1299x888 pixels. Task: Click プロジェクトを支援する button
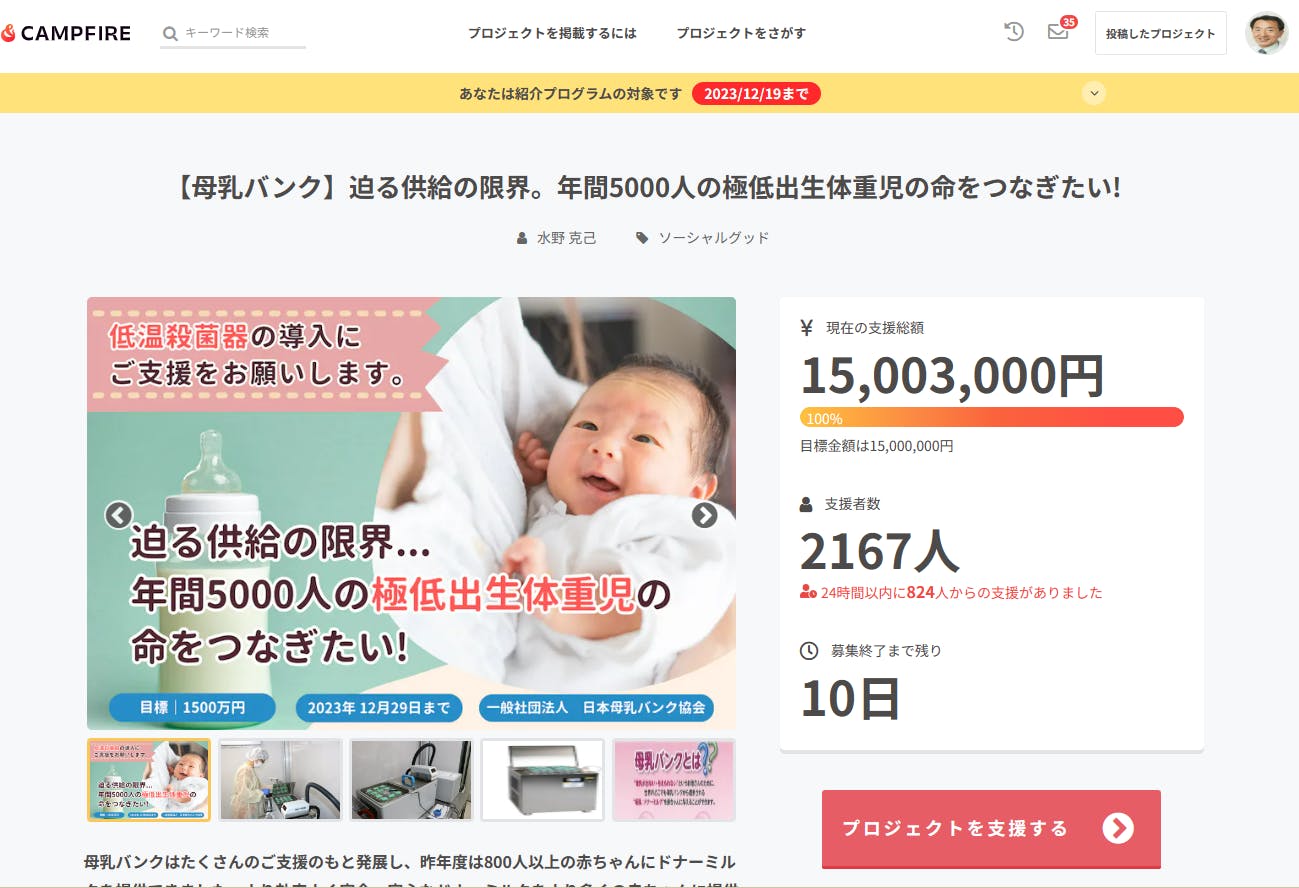click(991, 829)
